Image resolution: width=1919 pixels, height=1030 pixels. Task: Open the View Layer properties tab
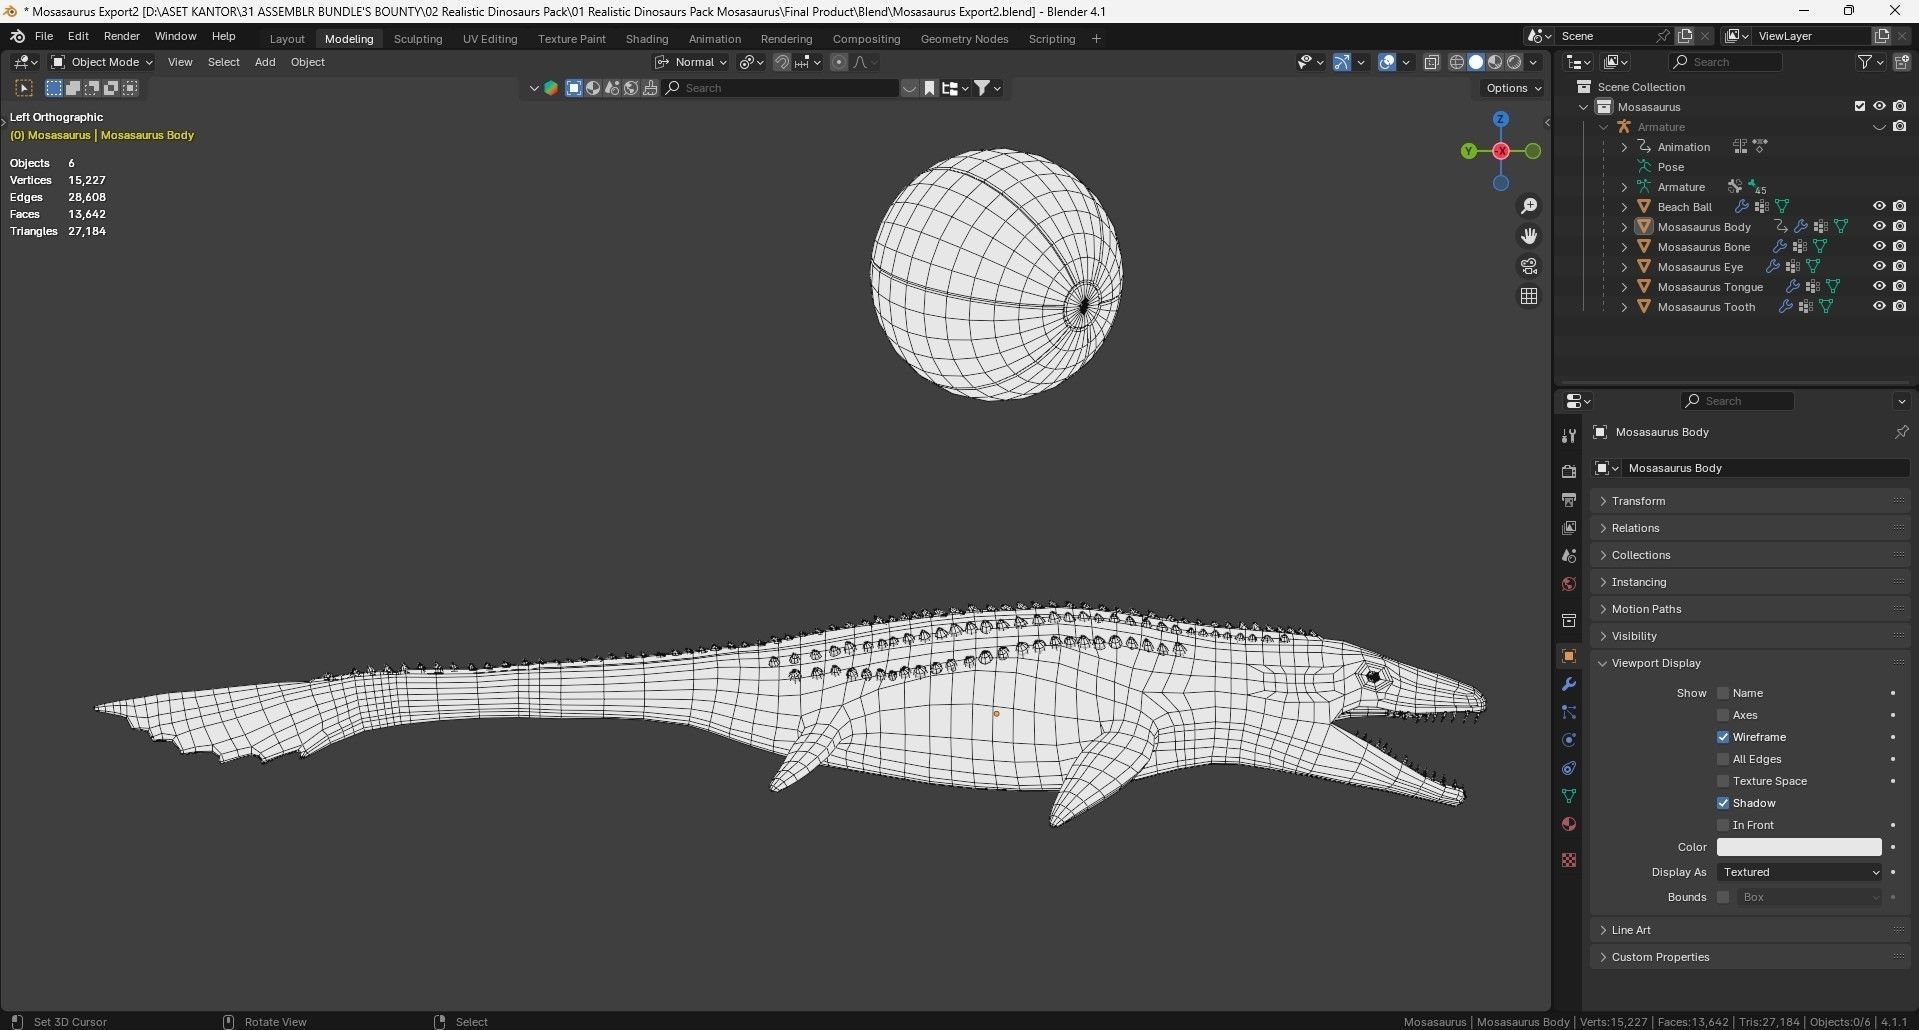(1568, 527)
